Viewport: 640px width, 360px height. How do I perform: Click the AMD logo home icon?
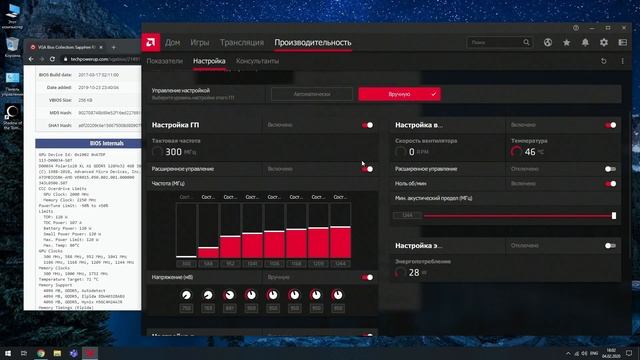(x=151, y=42)
